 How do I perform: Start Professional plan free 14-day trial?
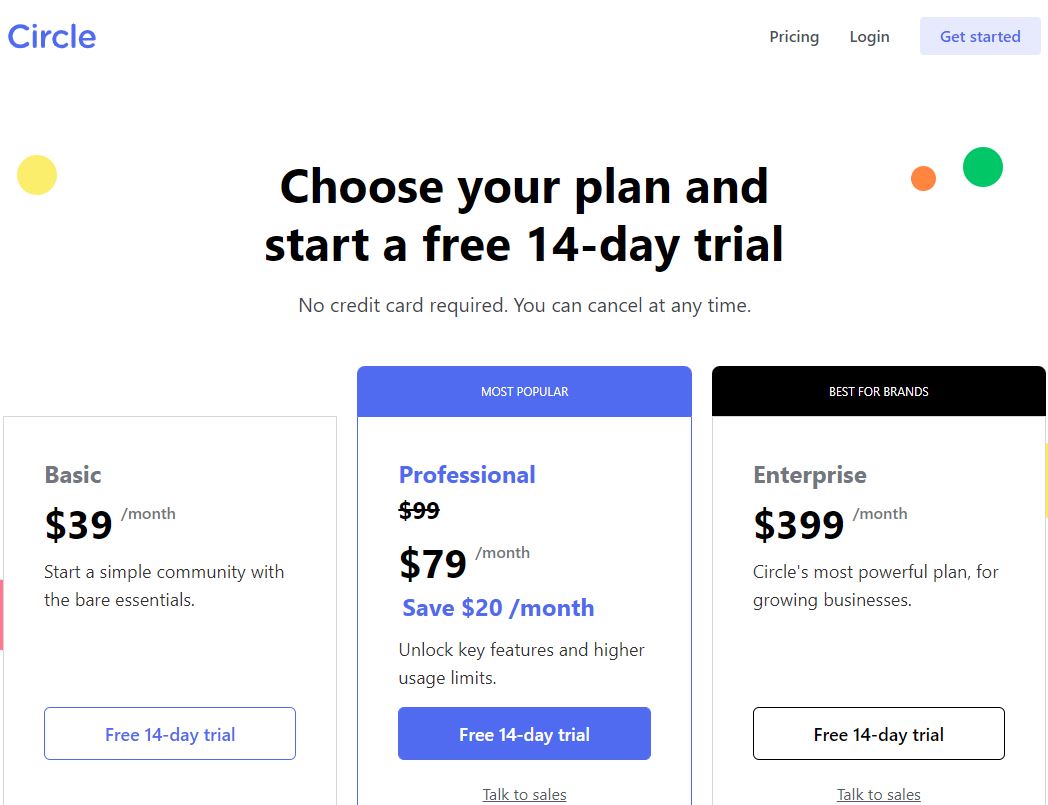pos(524,733)
